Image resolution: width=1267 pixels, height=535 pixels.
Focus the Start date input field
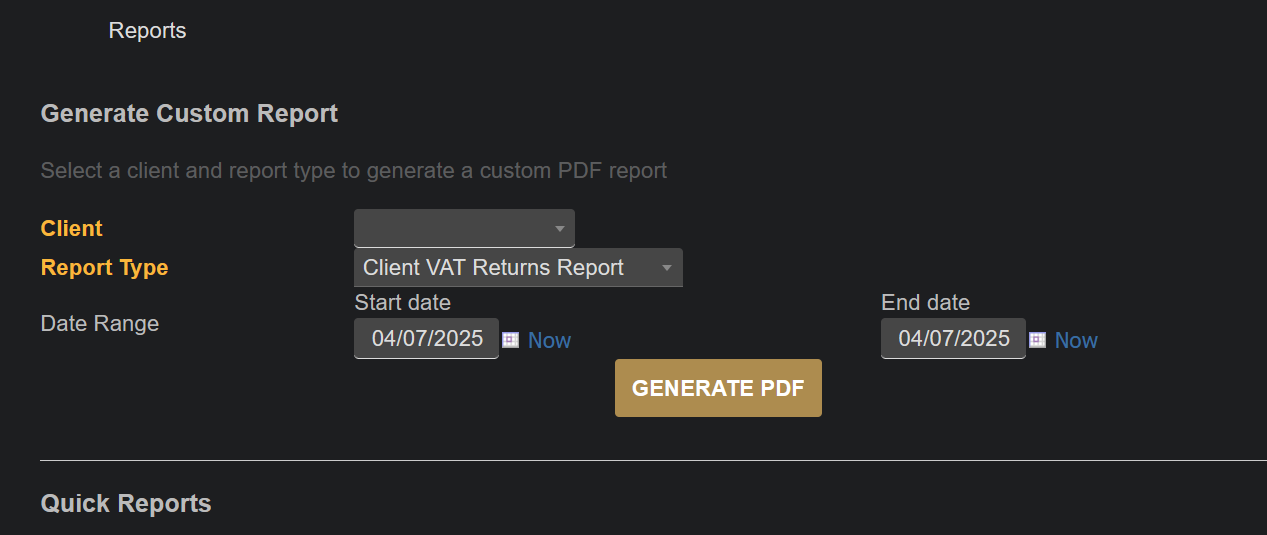(426, 338)
